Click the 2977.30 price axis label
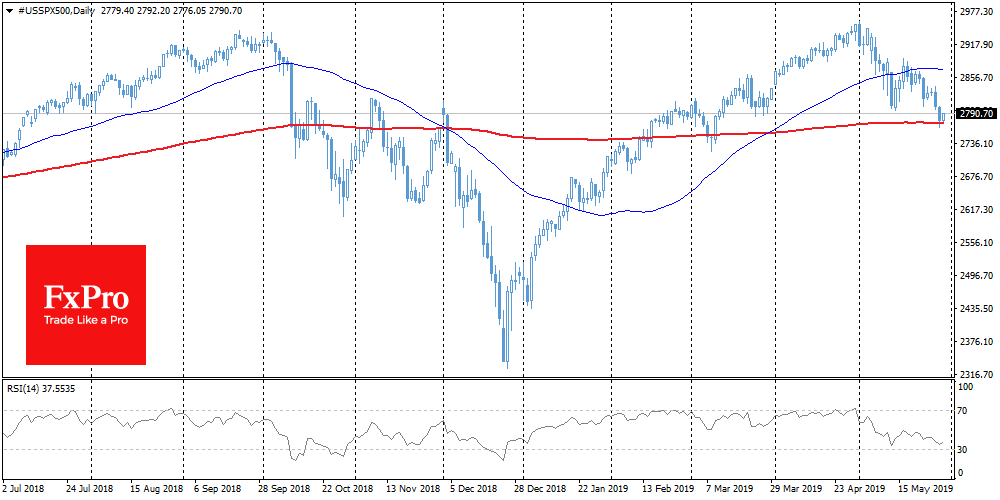 click(x=975, y=13)
